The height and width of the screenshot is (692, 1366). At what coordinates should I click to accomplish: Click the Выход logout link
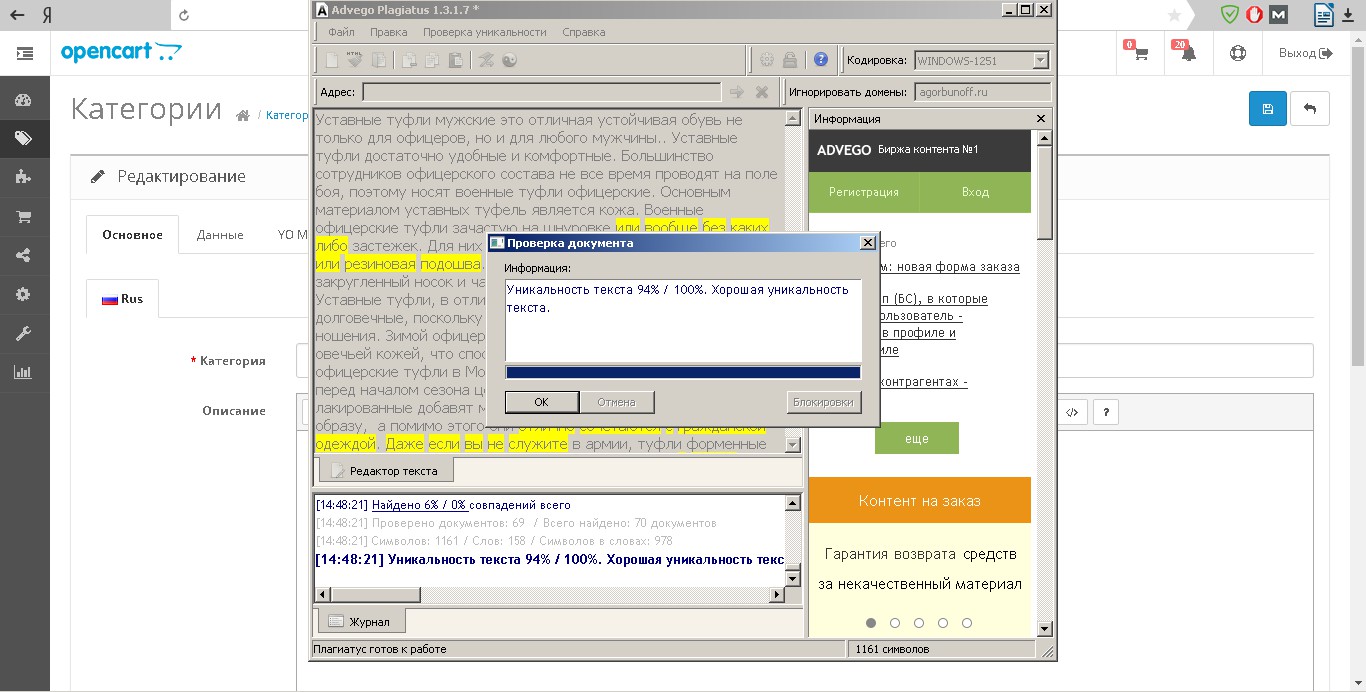pos(1306,53)
